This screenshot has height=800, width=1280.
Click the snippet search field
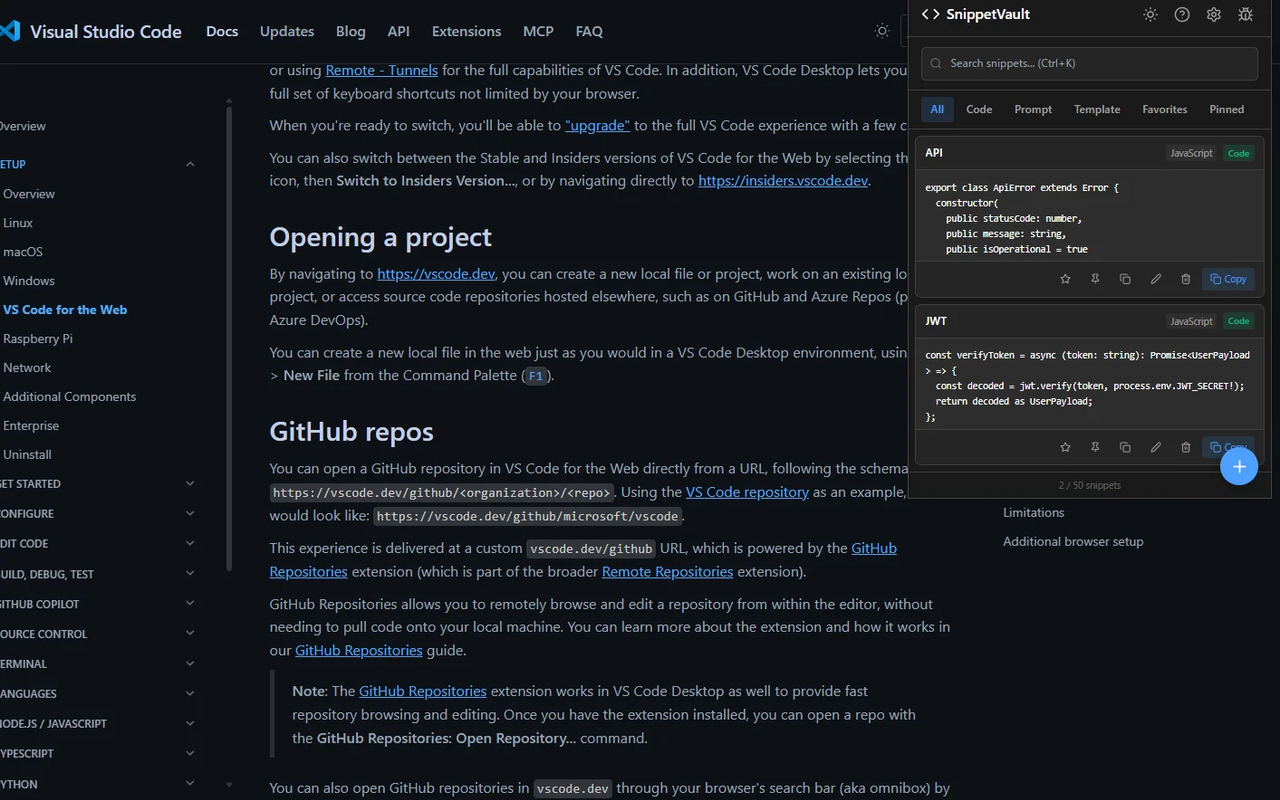pyautogui.click(x=1088, y=63)
